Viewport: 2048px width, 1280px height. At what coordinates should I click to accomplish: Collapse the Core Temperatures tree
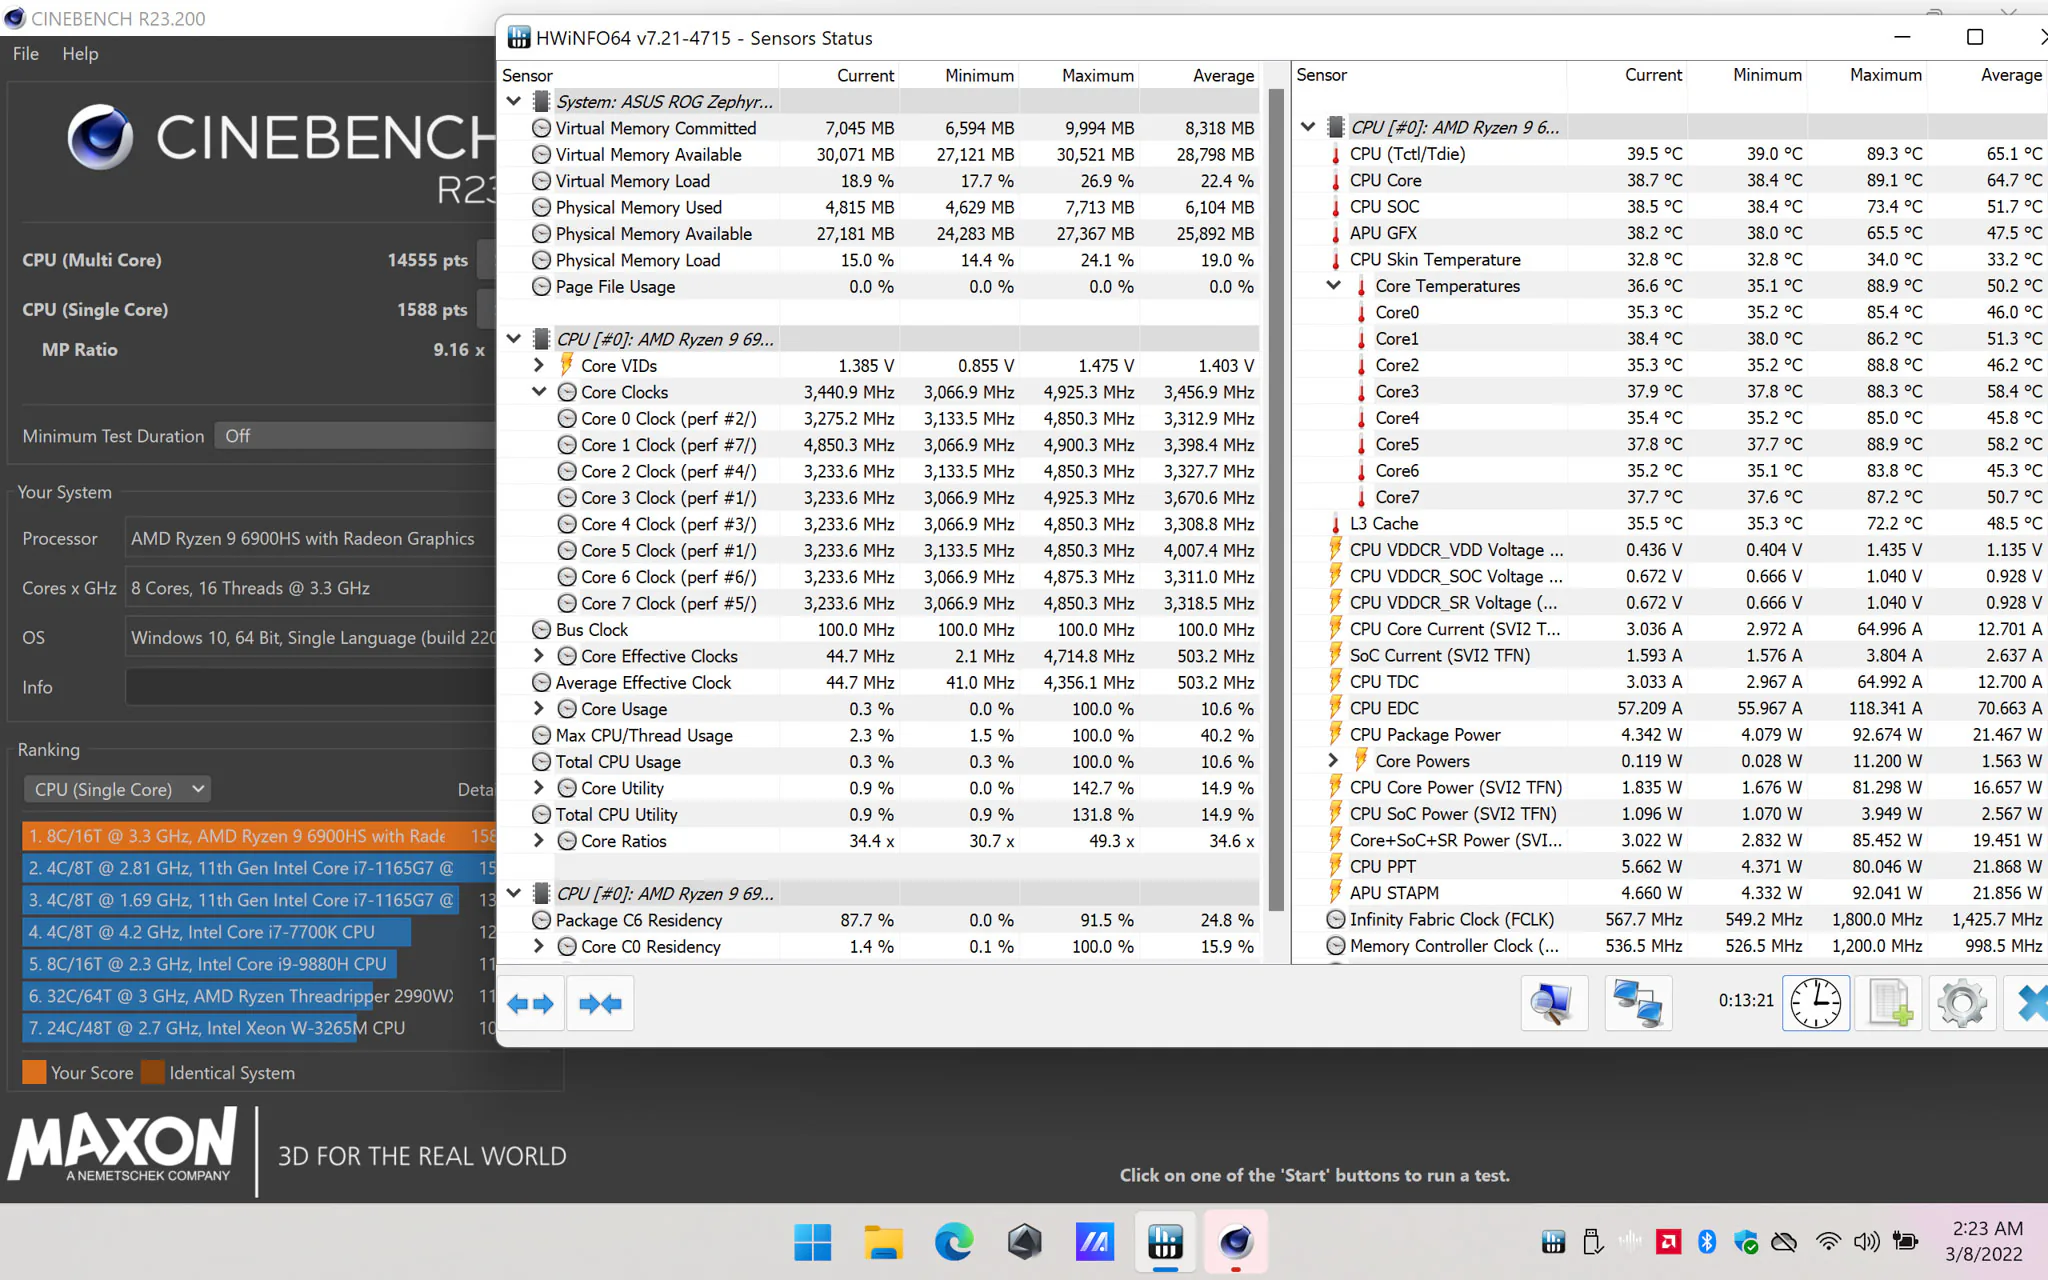pyautogui.click(x=1333, y=285)
